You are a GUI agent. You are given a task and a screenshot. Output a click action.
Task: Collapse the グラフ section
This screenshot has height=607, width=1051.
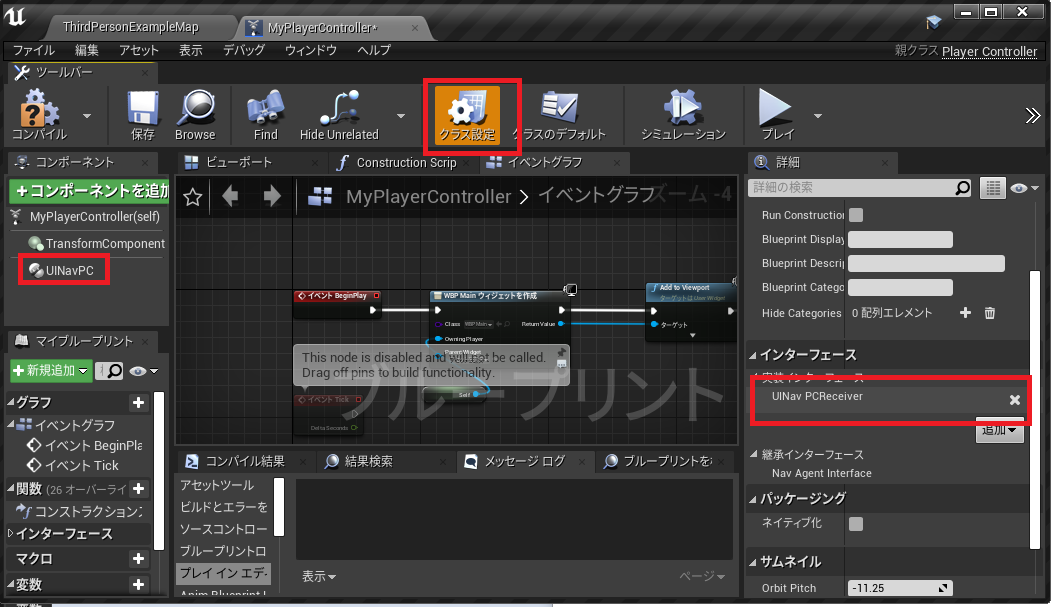[x=11, y=402]
